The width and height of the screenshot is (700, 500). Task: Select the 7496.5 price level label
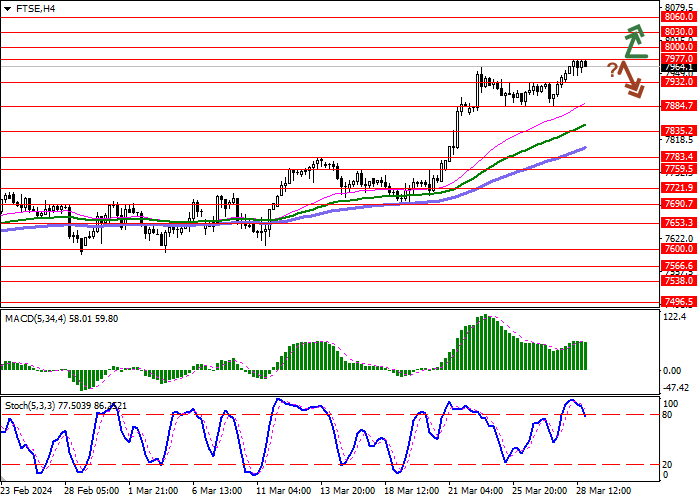679,302
